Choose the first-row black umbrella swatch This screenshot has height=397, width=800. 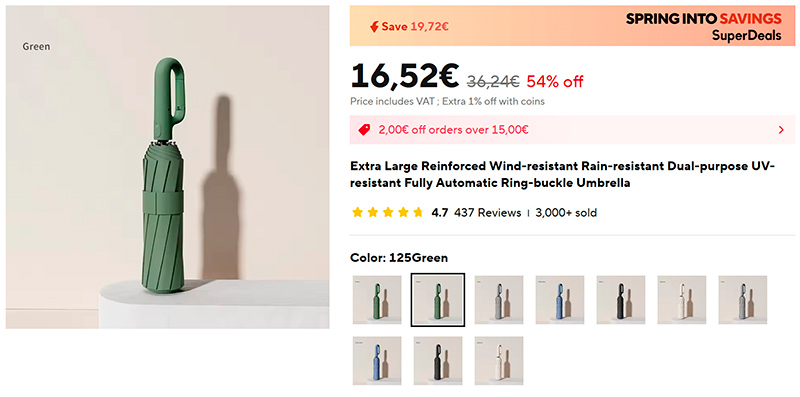tap(621, 300)
